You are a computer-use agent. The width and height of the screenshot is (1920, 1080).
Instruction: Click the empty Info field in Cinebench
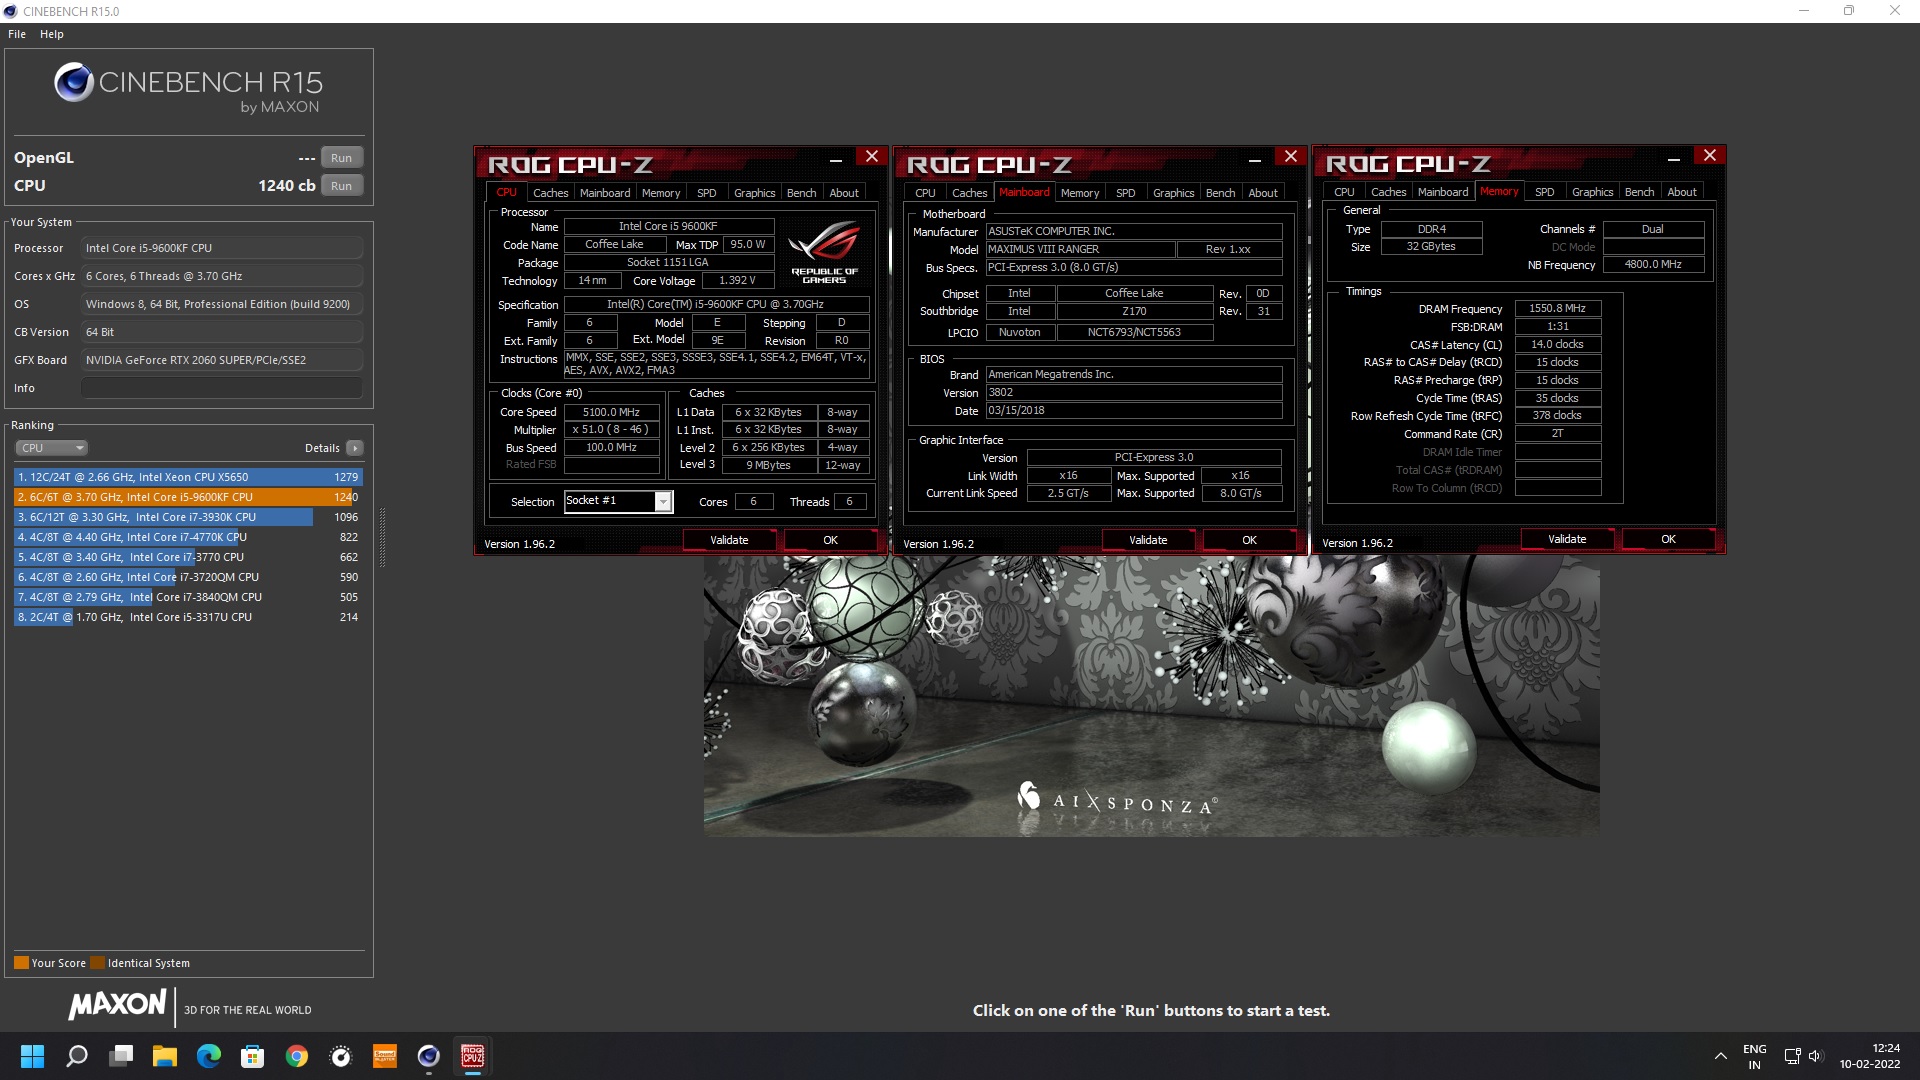point(222,388)
